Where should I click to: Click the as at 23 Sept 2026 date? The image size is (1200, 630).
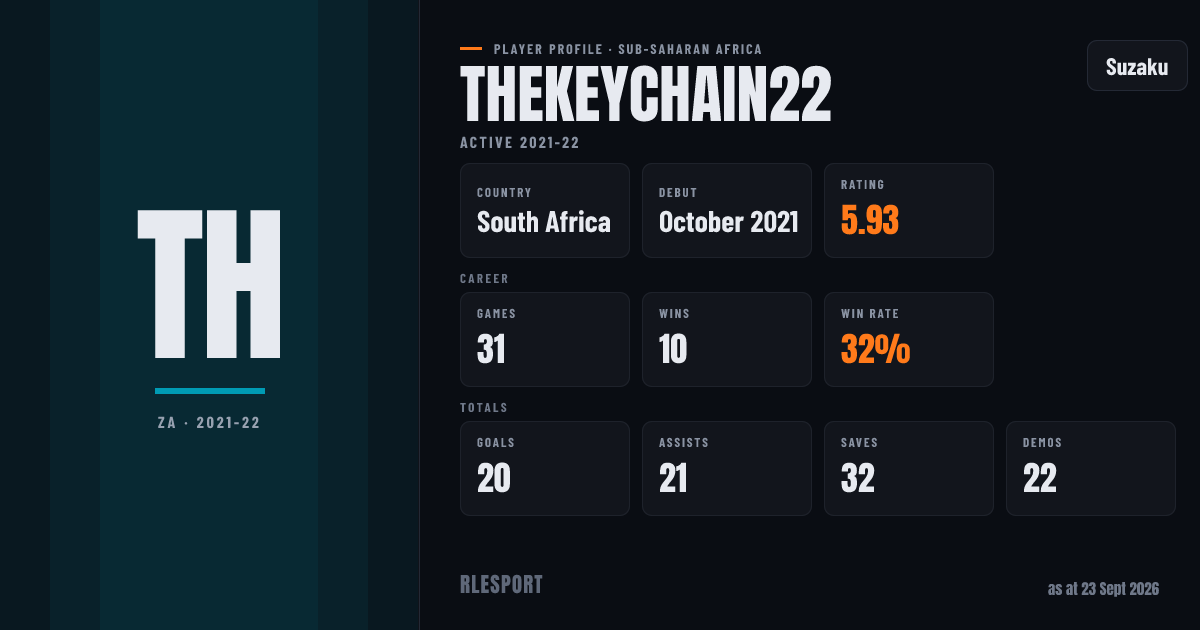[1103, 589]
